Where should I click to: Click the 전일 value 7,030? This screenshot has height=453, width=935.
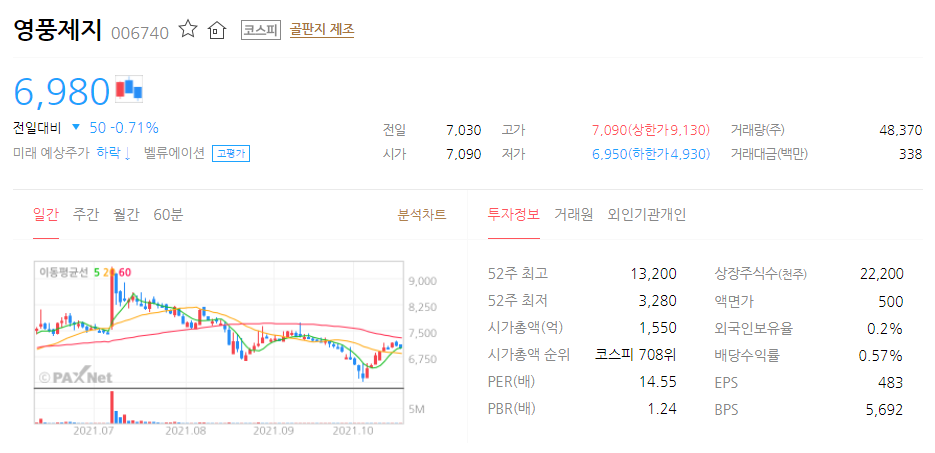tap(463, 130)
